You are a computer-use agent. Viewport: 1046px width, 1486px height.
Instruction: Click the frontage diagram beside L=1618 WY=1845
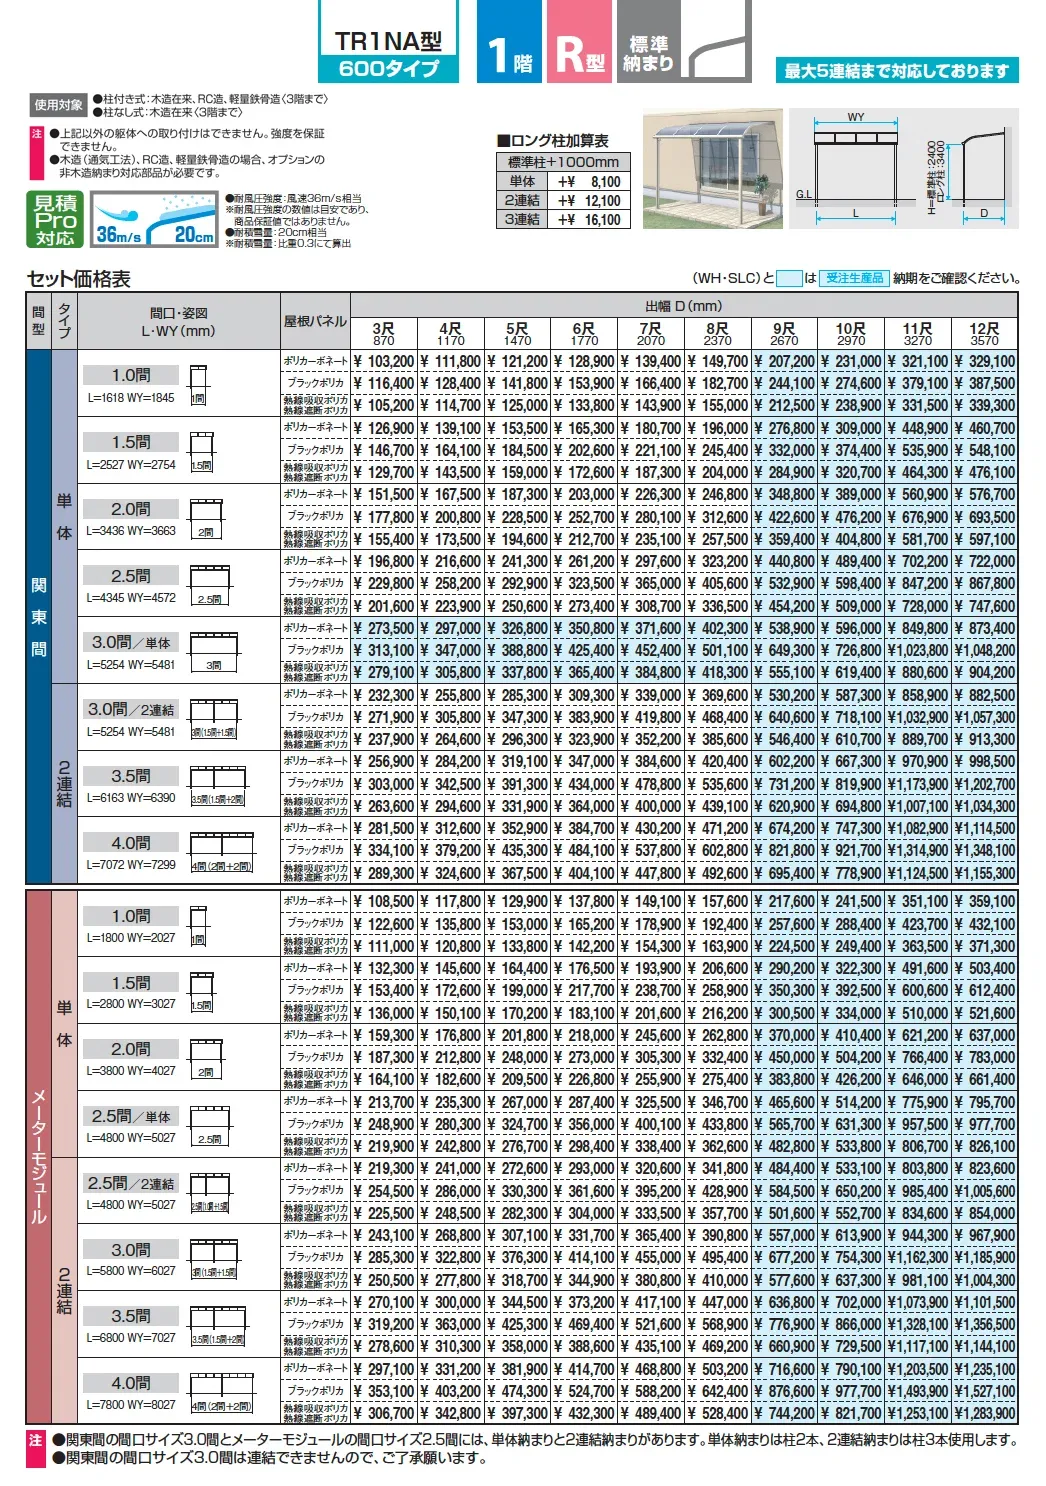pyautogui.click(x=198, y=383)
